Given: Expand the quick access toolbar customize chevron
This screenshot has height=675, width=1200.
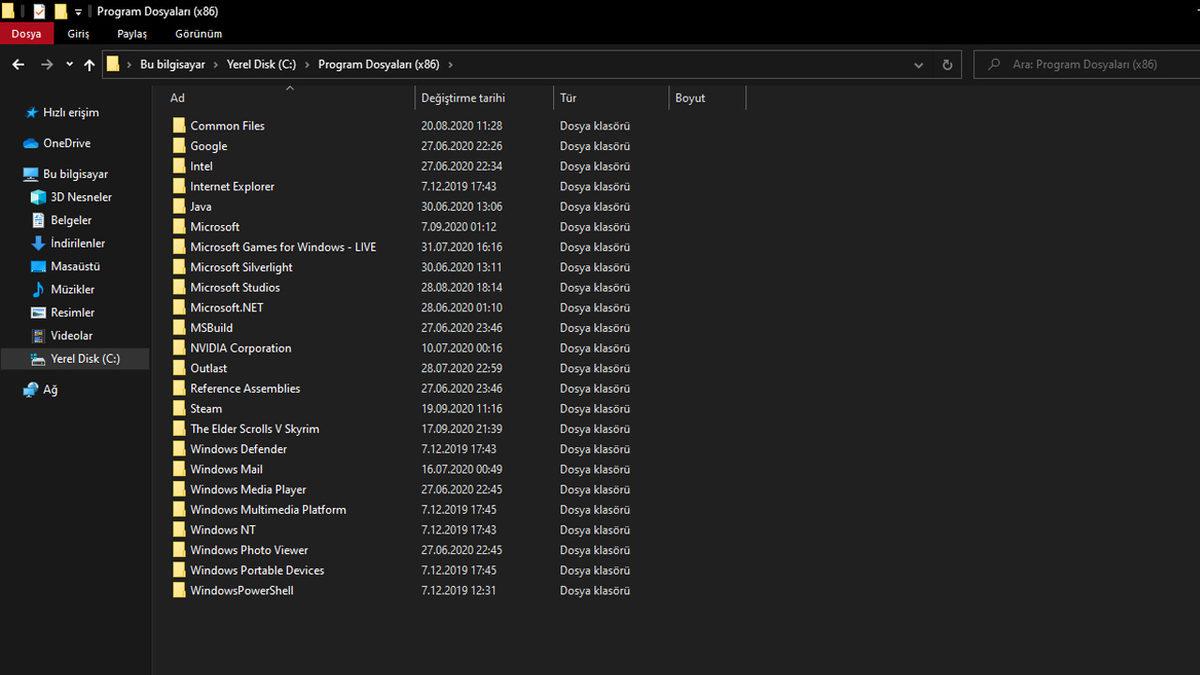Looking at the screenshot, I should click(77, 13).
